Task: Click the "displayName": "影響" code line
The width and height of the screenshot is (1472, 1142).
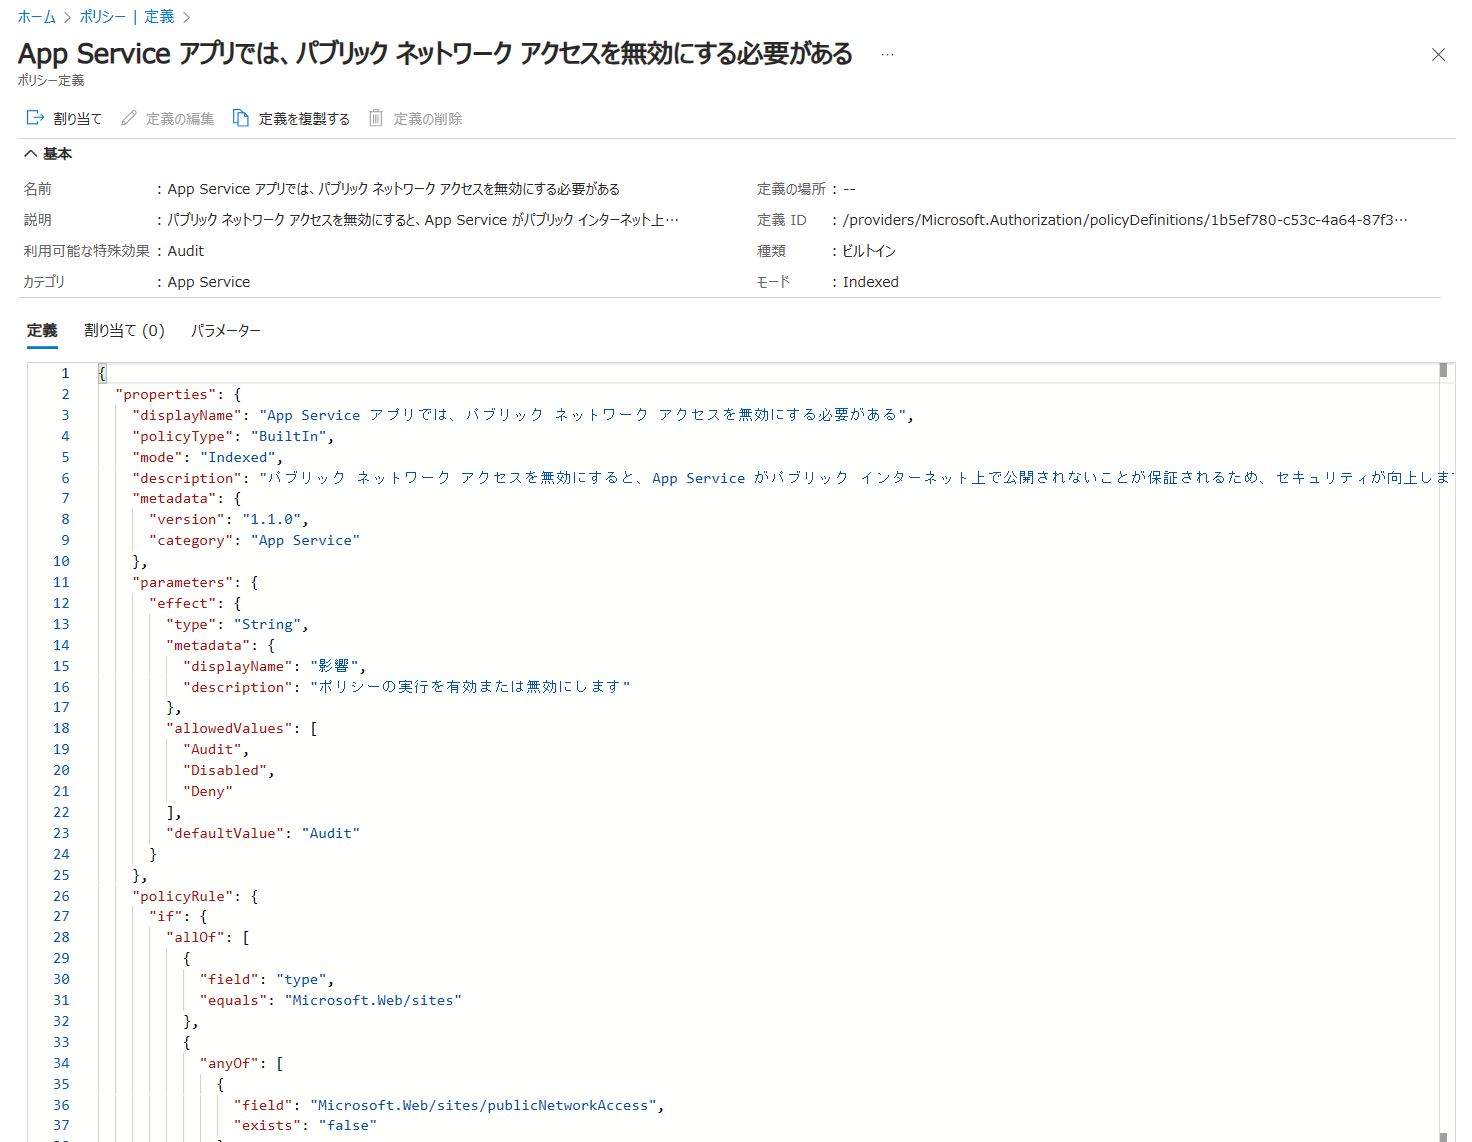Action: click(x=275, y=667)
